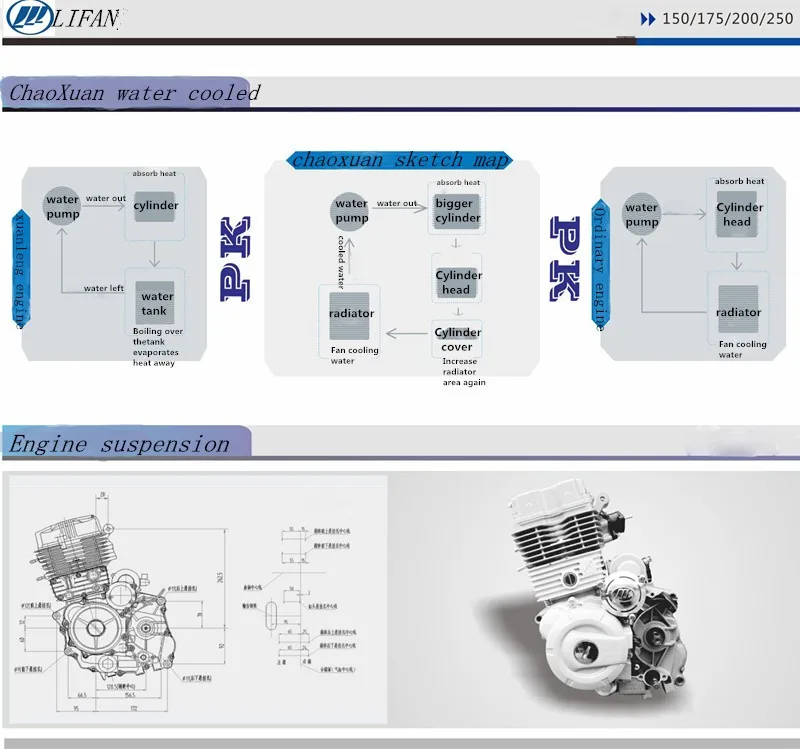Click Cylinder head box in chaoxuan sketch map

click(x=457, y=282)
